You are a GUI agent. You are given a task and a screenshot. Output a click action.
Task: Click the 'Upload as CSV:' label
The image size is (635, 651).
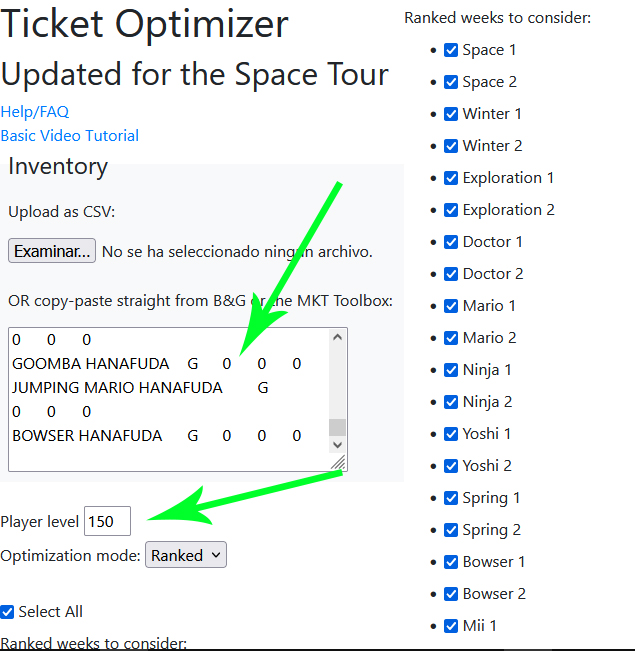click(61, 212)
